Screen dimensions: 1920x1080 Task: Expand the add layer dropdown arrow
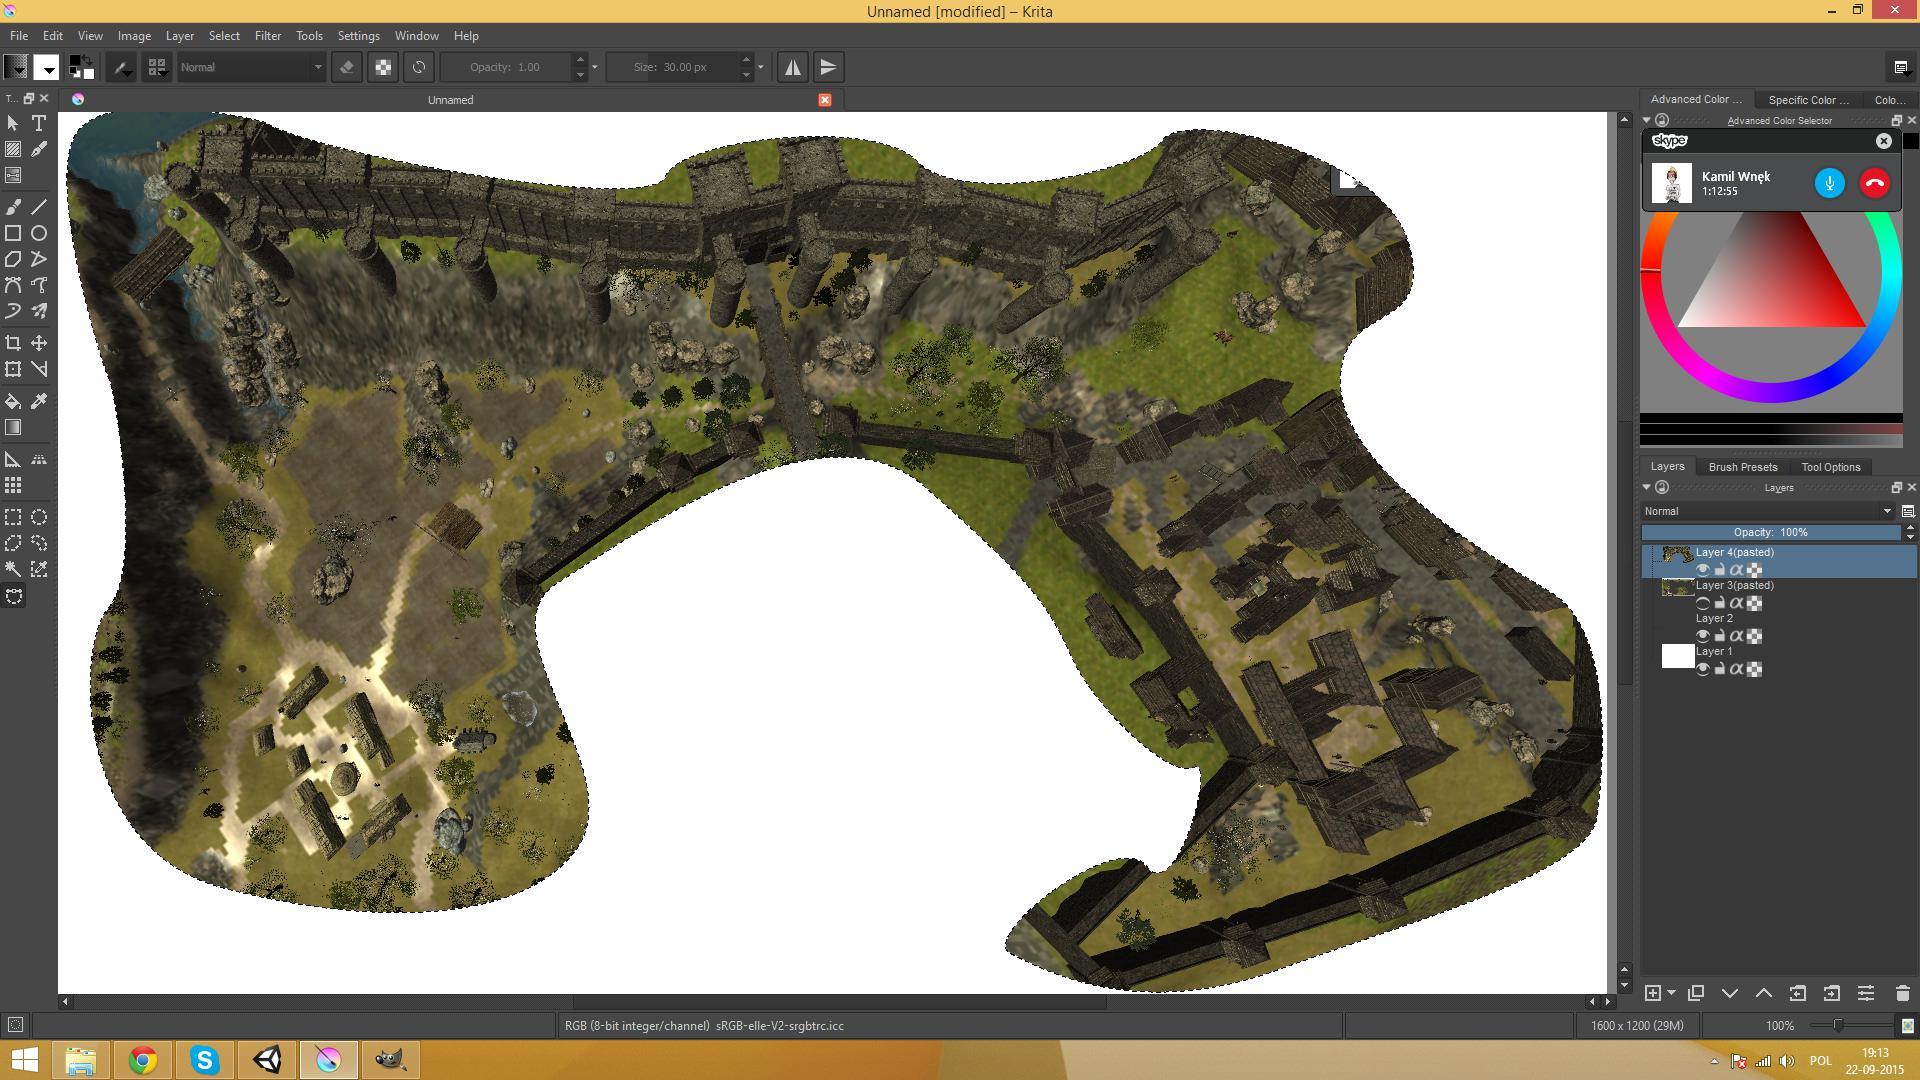coord(1671,993)
